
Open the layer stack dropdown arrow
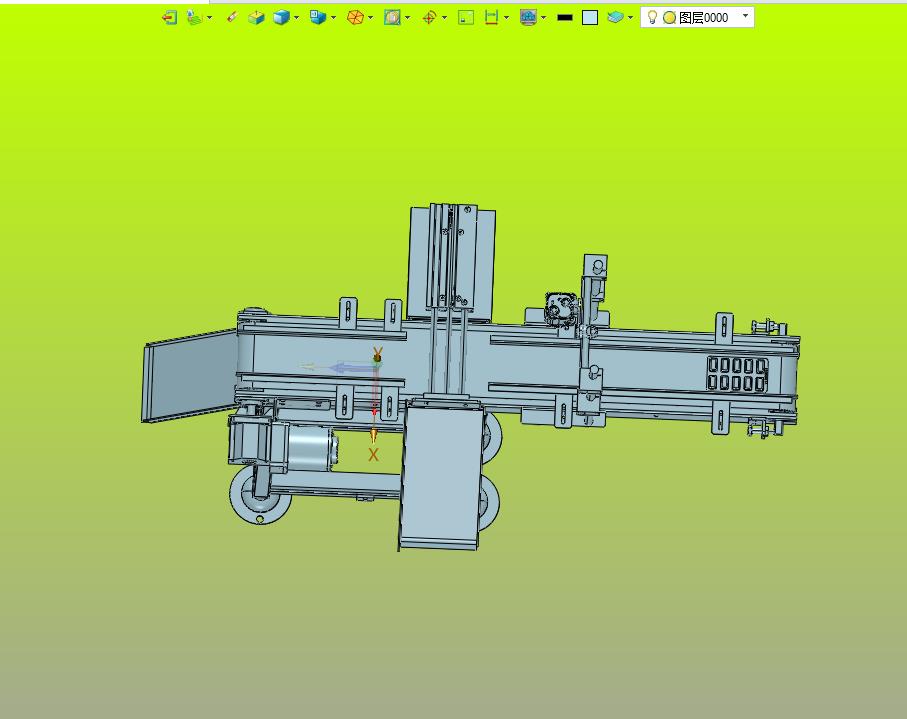click(x=631, y=18)
